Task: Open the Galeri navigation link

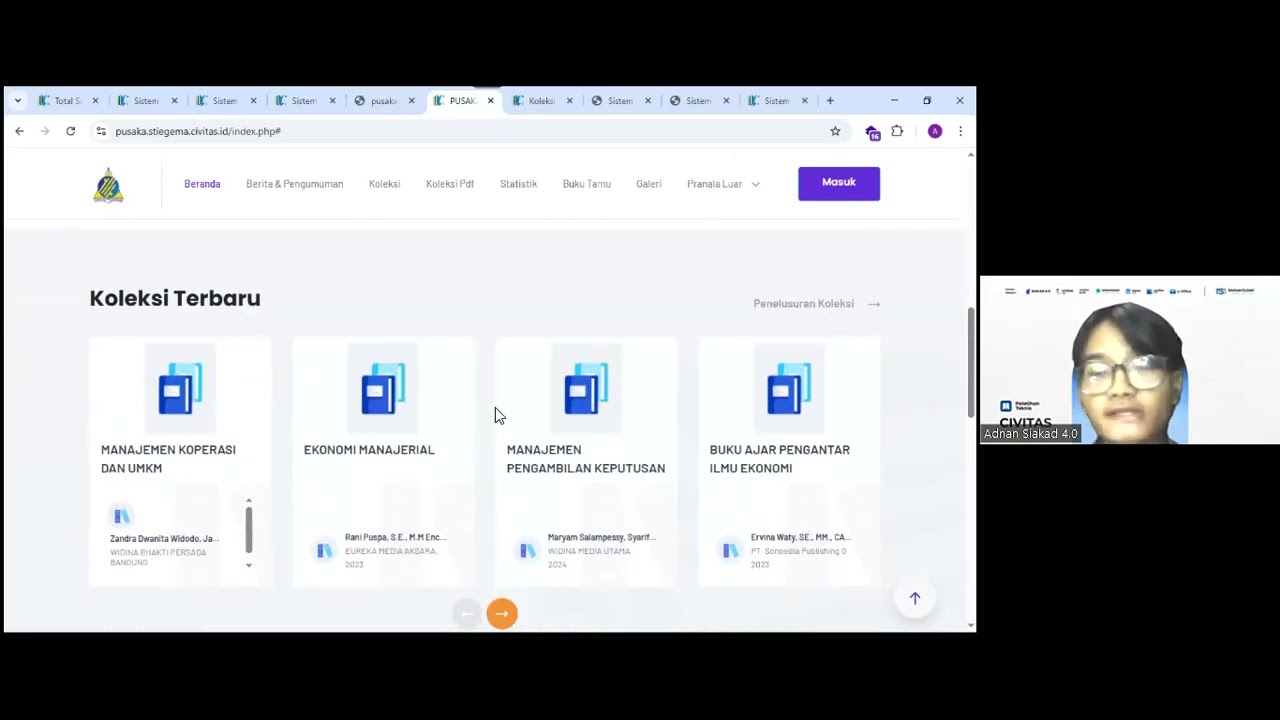Action: pyautogui.click(x=649, y=184)
